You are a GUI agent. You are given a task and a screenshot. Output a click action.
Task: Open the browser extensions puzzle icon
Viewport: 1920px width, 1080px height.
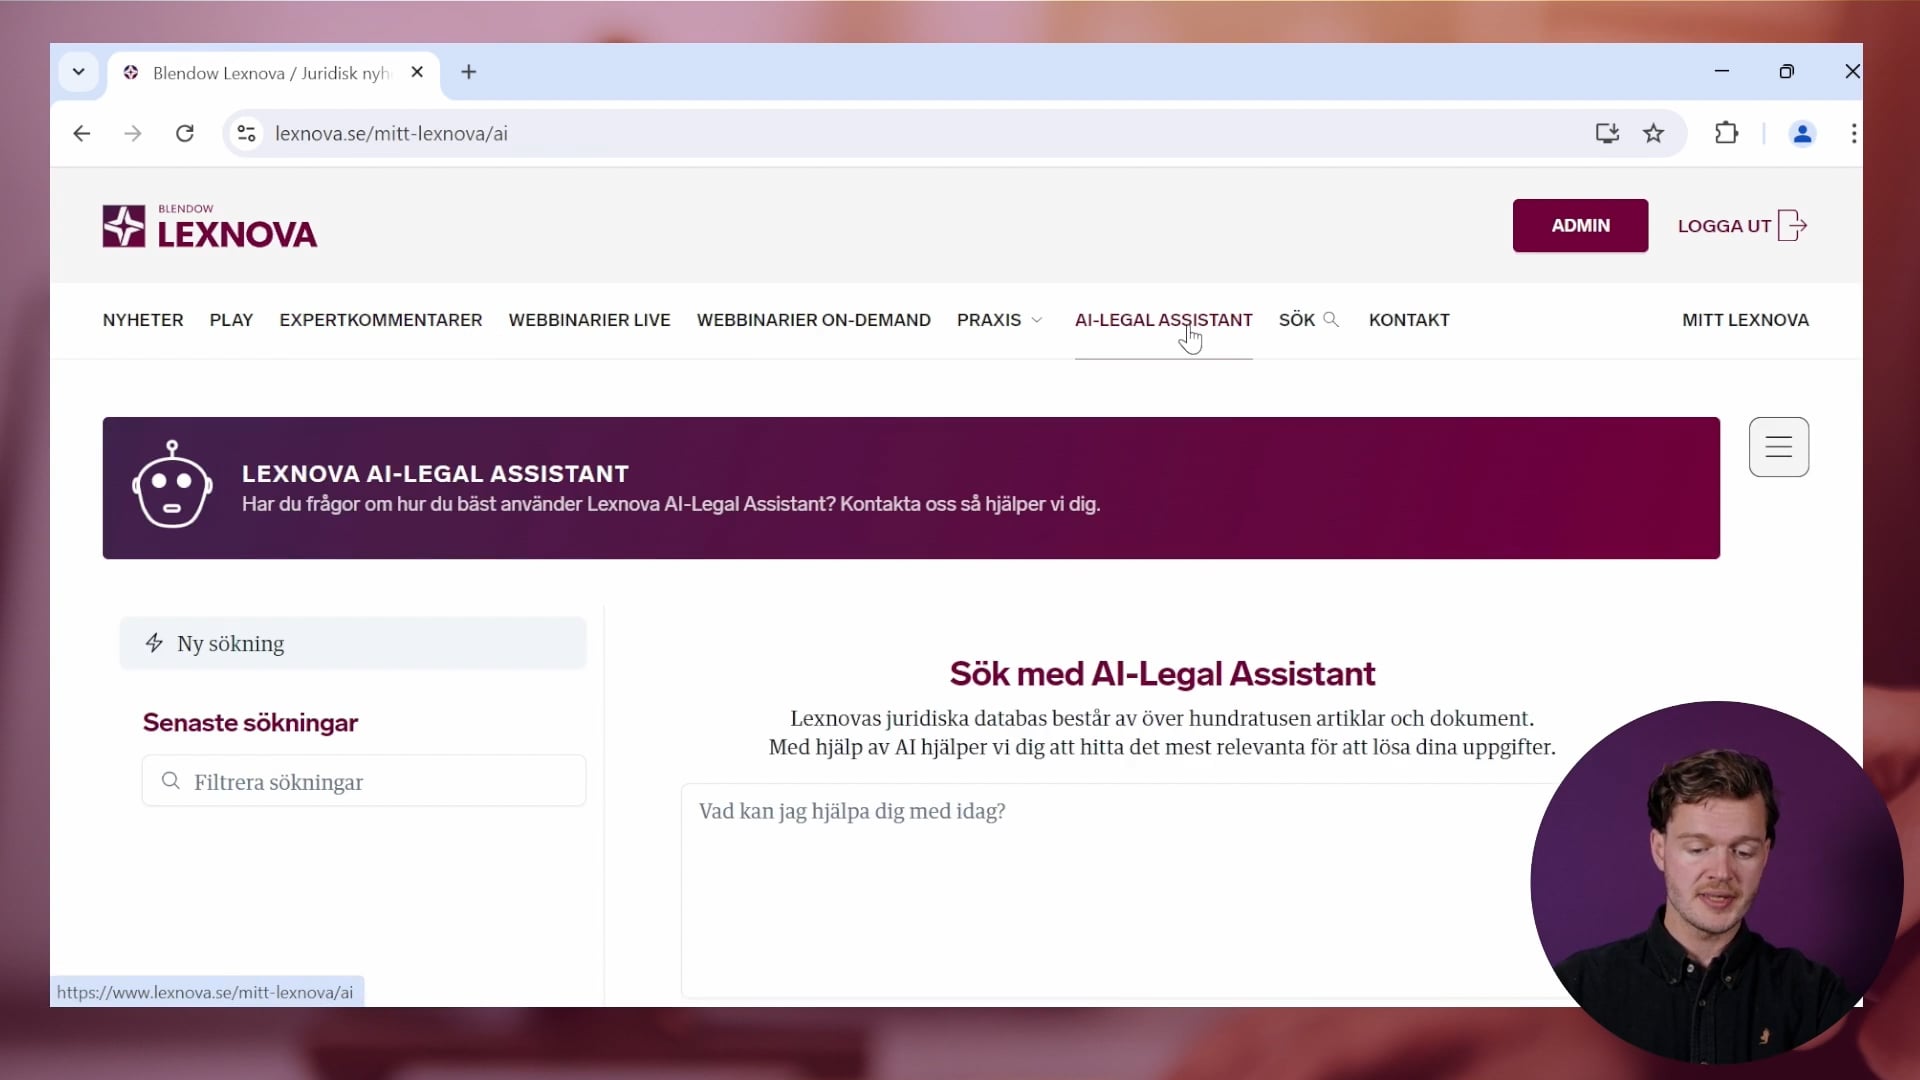point(1727,133)
